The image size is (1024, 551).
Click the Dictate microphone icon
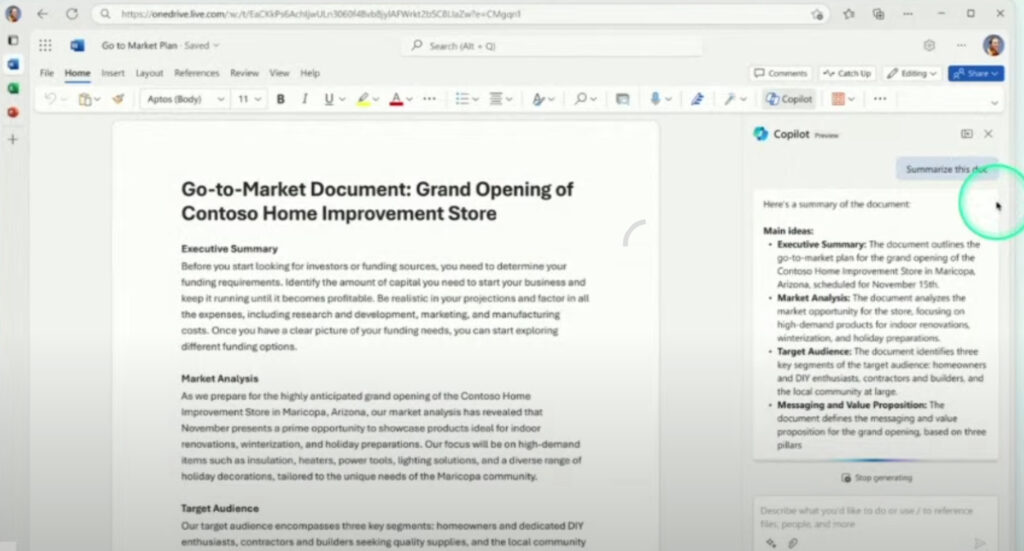[x=656, y=99]
